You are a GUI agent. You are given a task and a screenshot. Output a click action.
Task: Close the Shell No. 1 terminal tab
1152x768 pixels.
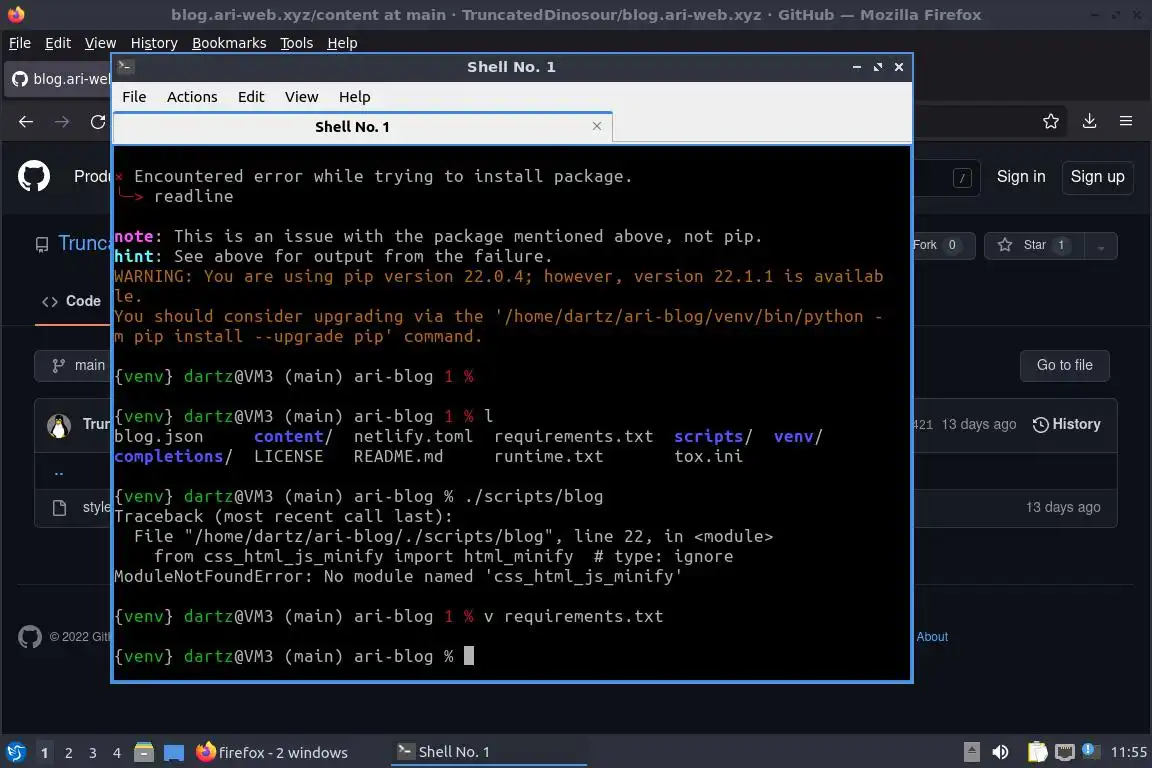[x=597, y=126]
